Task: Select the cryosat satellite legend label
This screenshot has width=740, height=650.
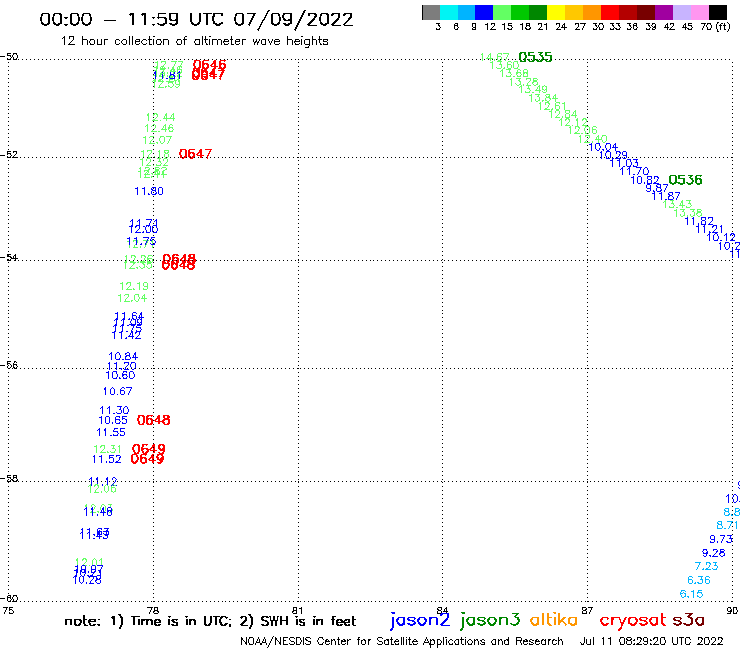Action: click(x=633, y=620)
